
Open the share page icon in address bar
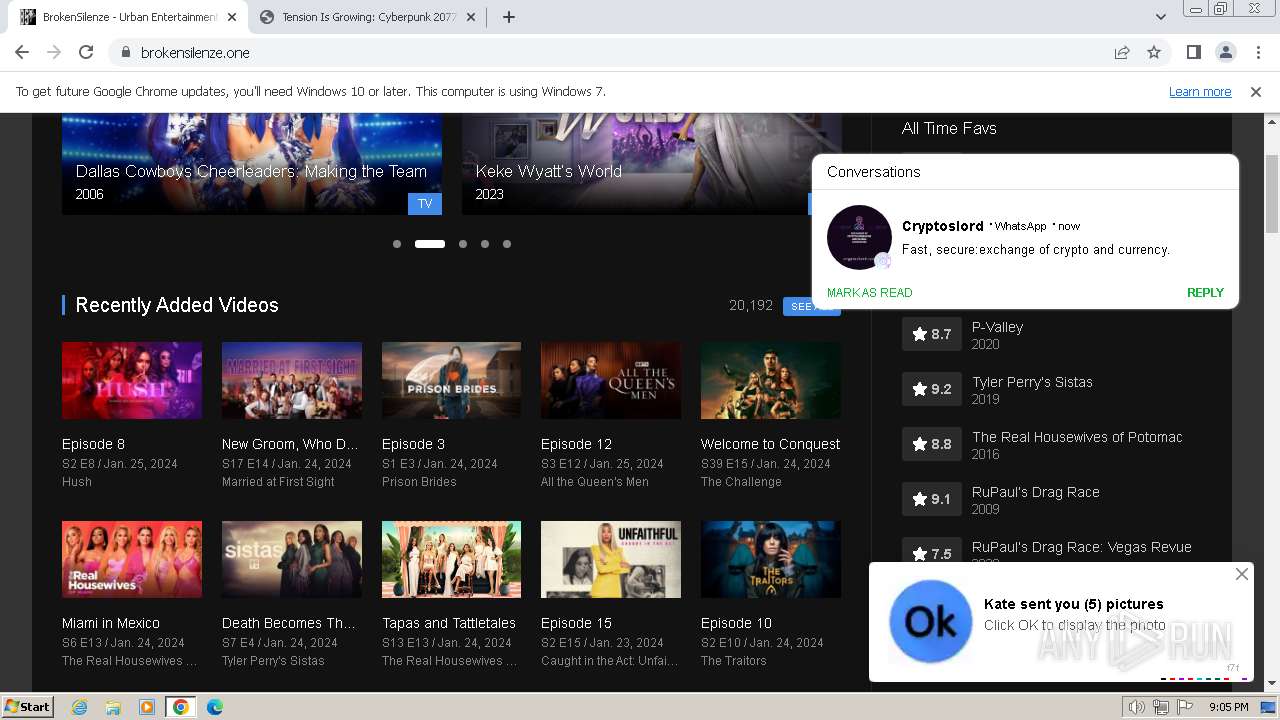click(x=1122, y=53)
